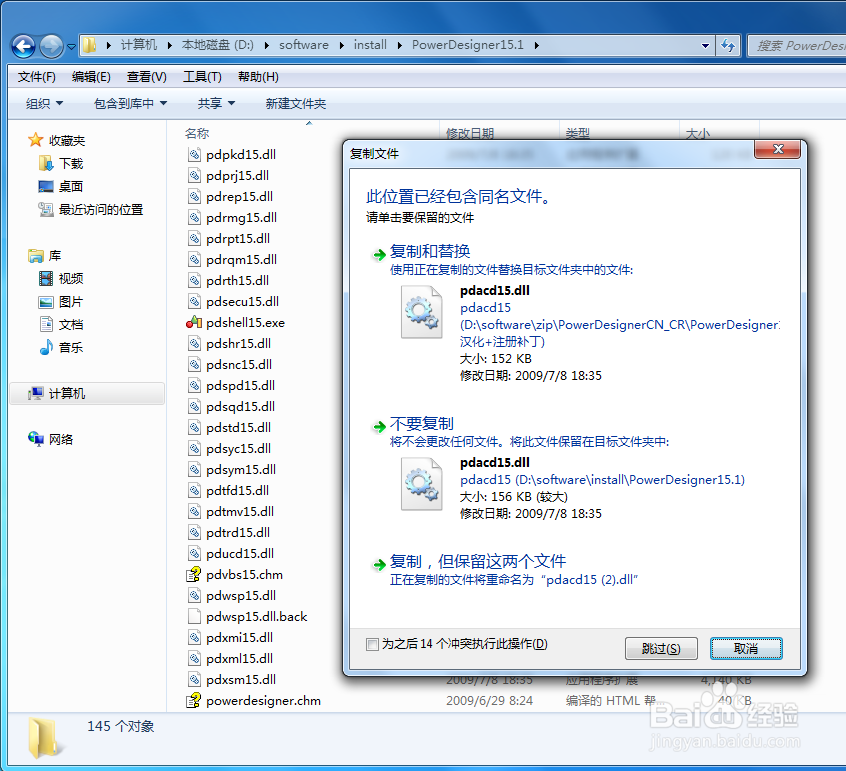Check 为之后 14 个冲突执行此操作 checkbox
The height and width of the screenshot is (771, 846).
pos(372,644)
